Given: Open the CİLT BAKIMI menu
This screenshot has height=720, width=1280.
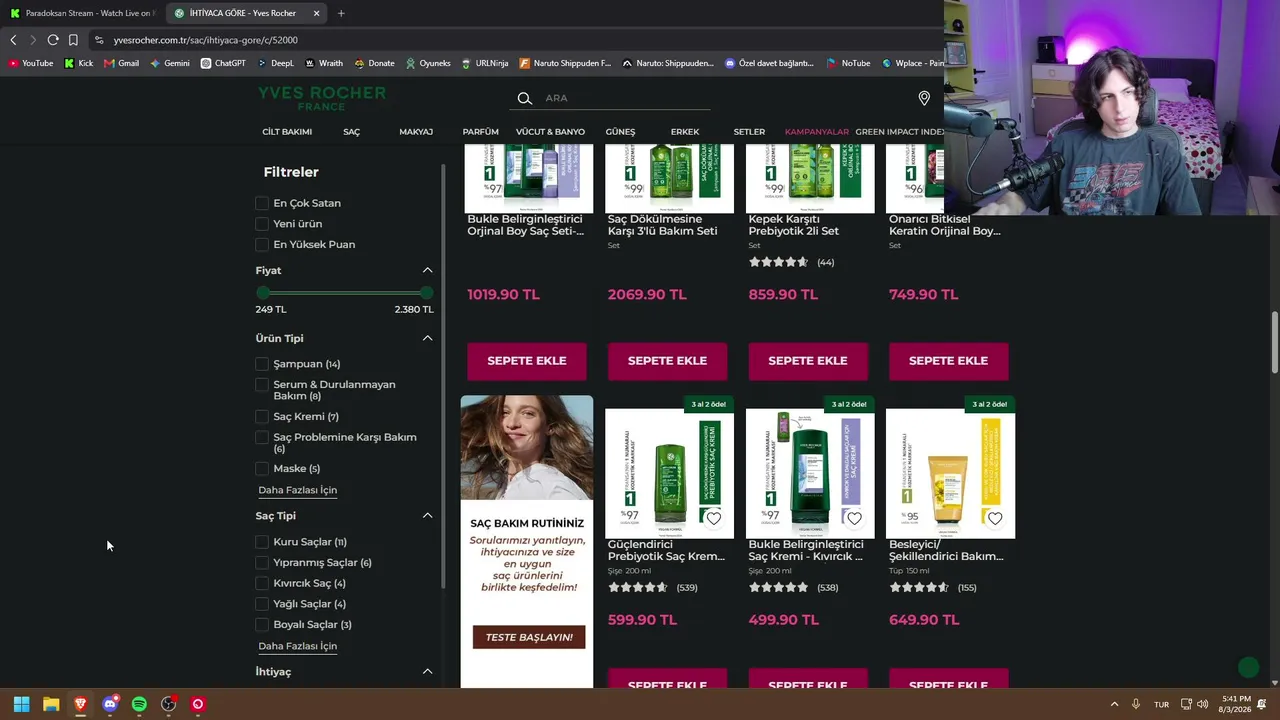Looking at the screenshot, I should point(287,132).
